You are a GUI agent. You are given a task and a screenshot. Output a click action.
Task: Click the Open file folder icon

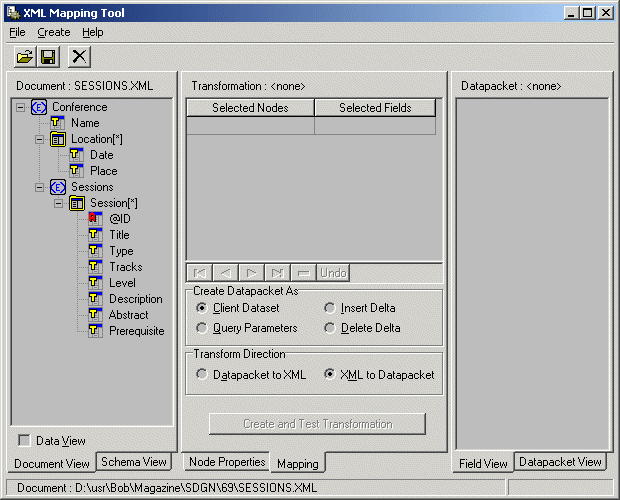tap(24, 58)
